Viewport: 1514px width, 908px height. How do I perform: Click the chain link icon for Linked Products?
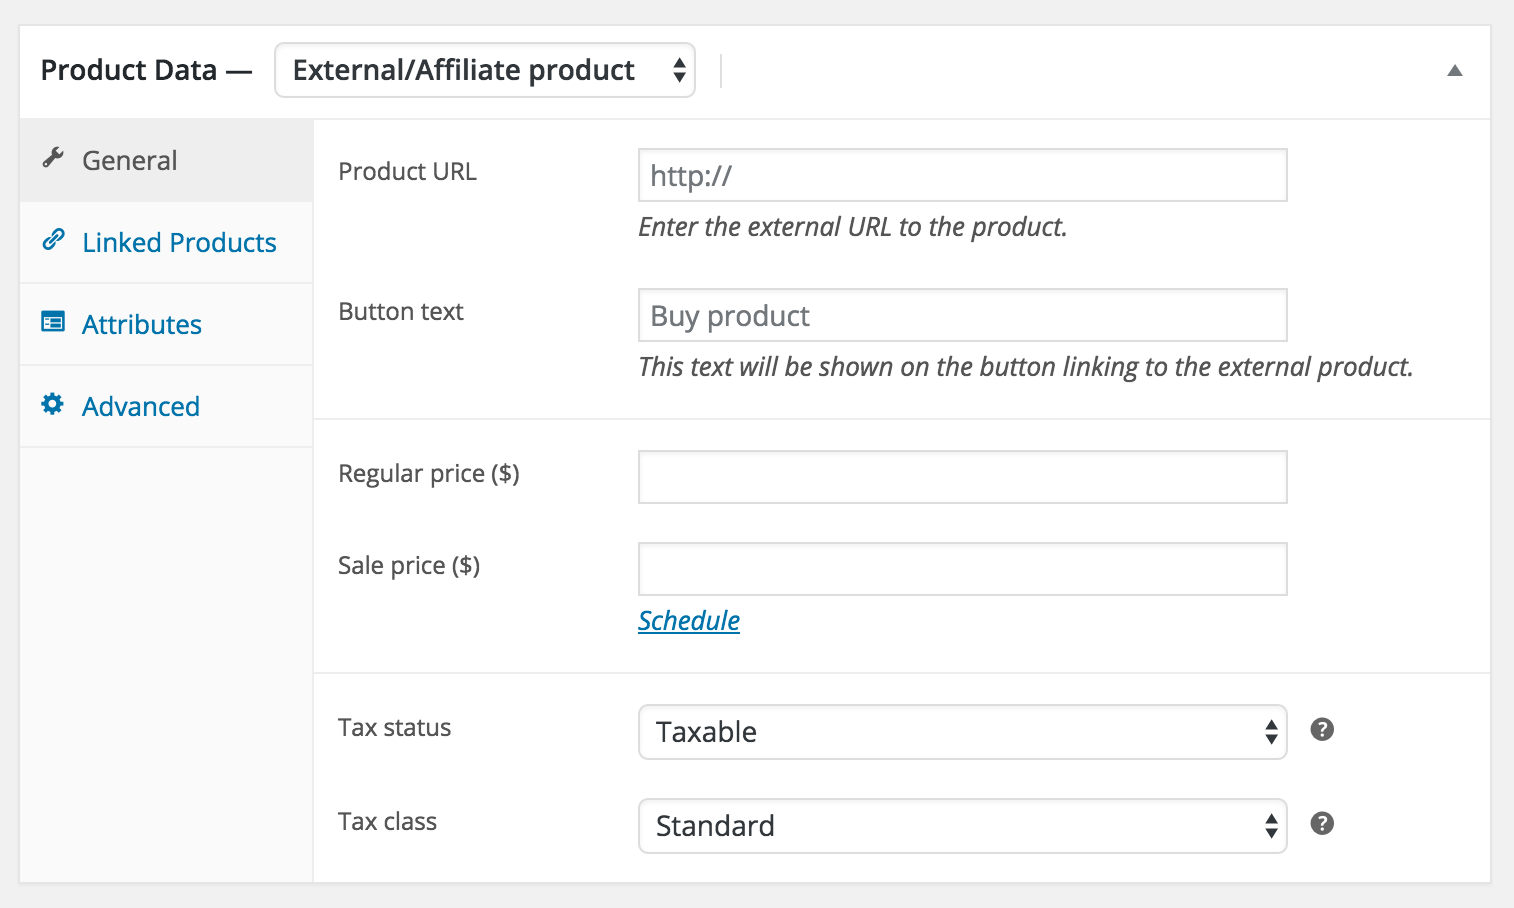[53, 240]
